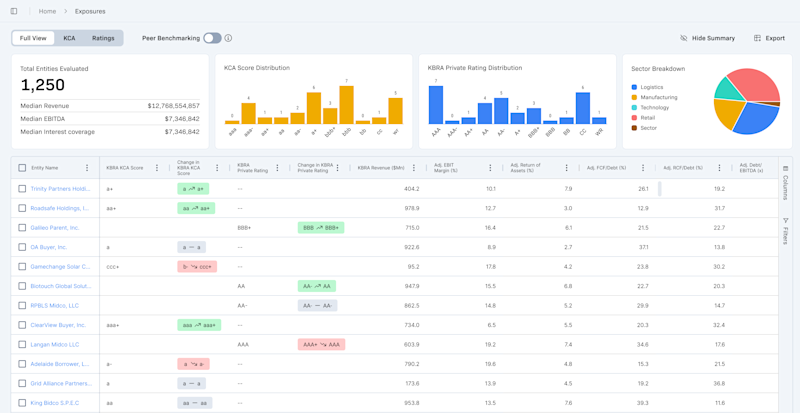Open Peer Benchmarking info icon
The width and height of the screenshot is (800, 413).
point(229,38)
